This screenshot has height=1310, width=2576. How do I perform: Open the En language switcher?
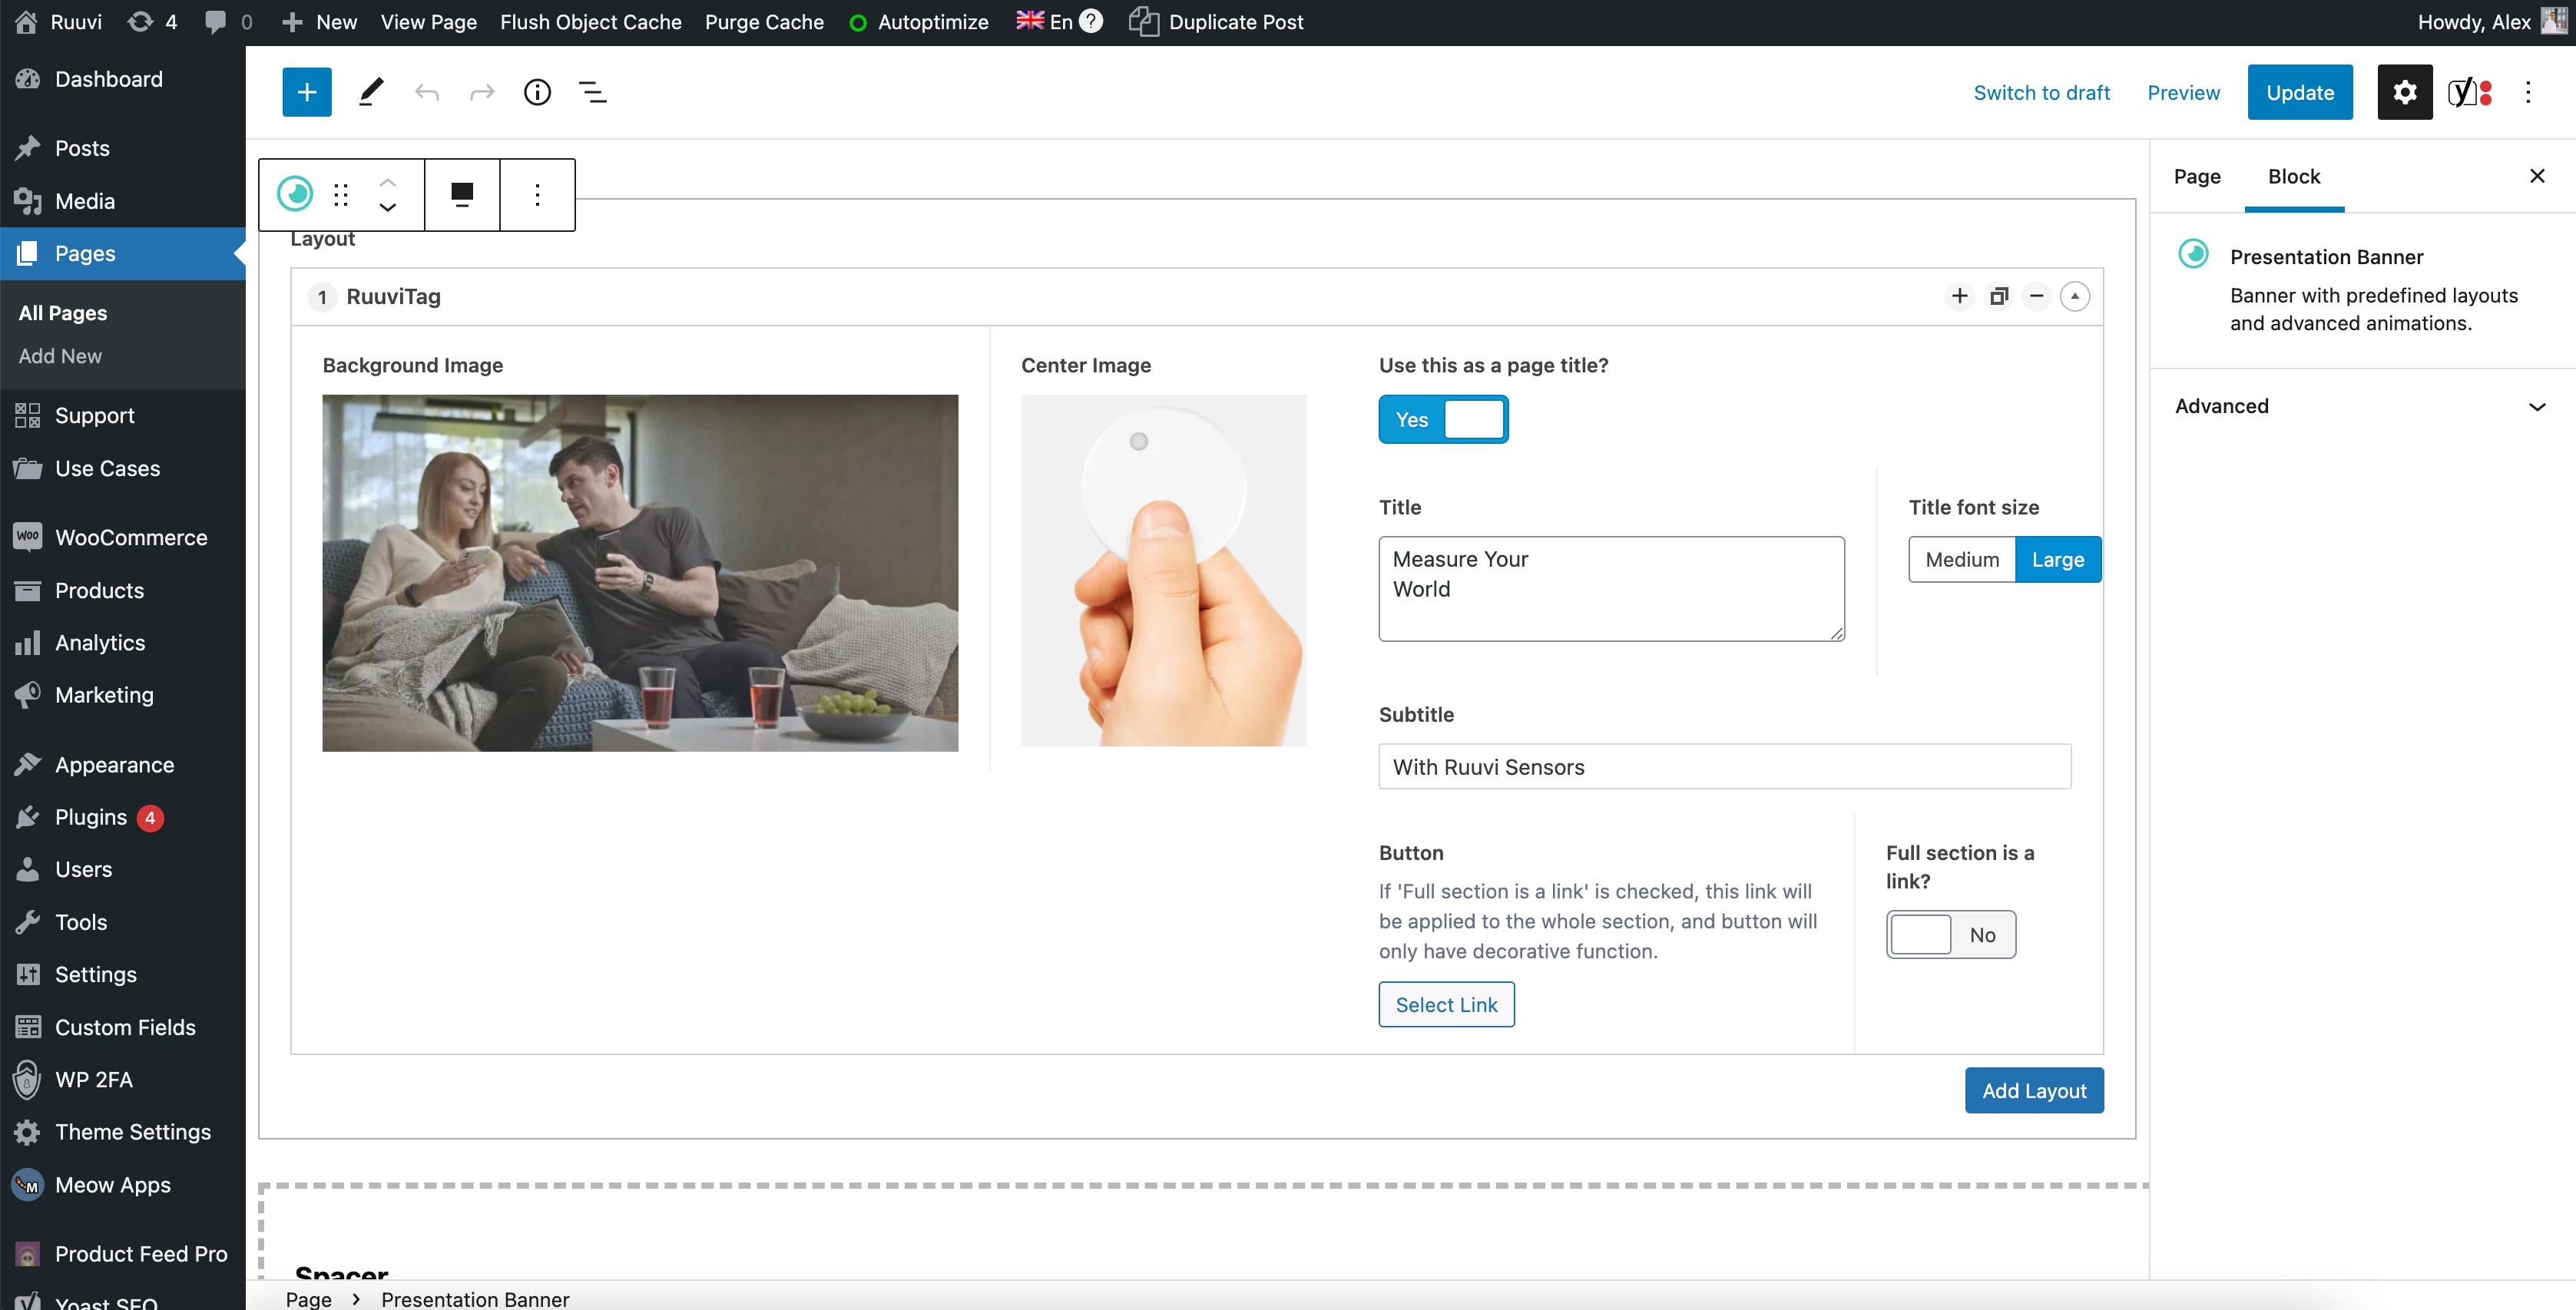1044,21
